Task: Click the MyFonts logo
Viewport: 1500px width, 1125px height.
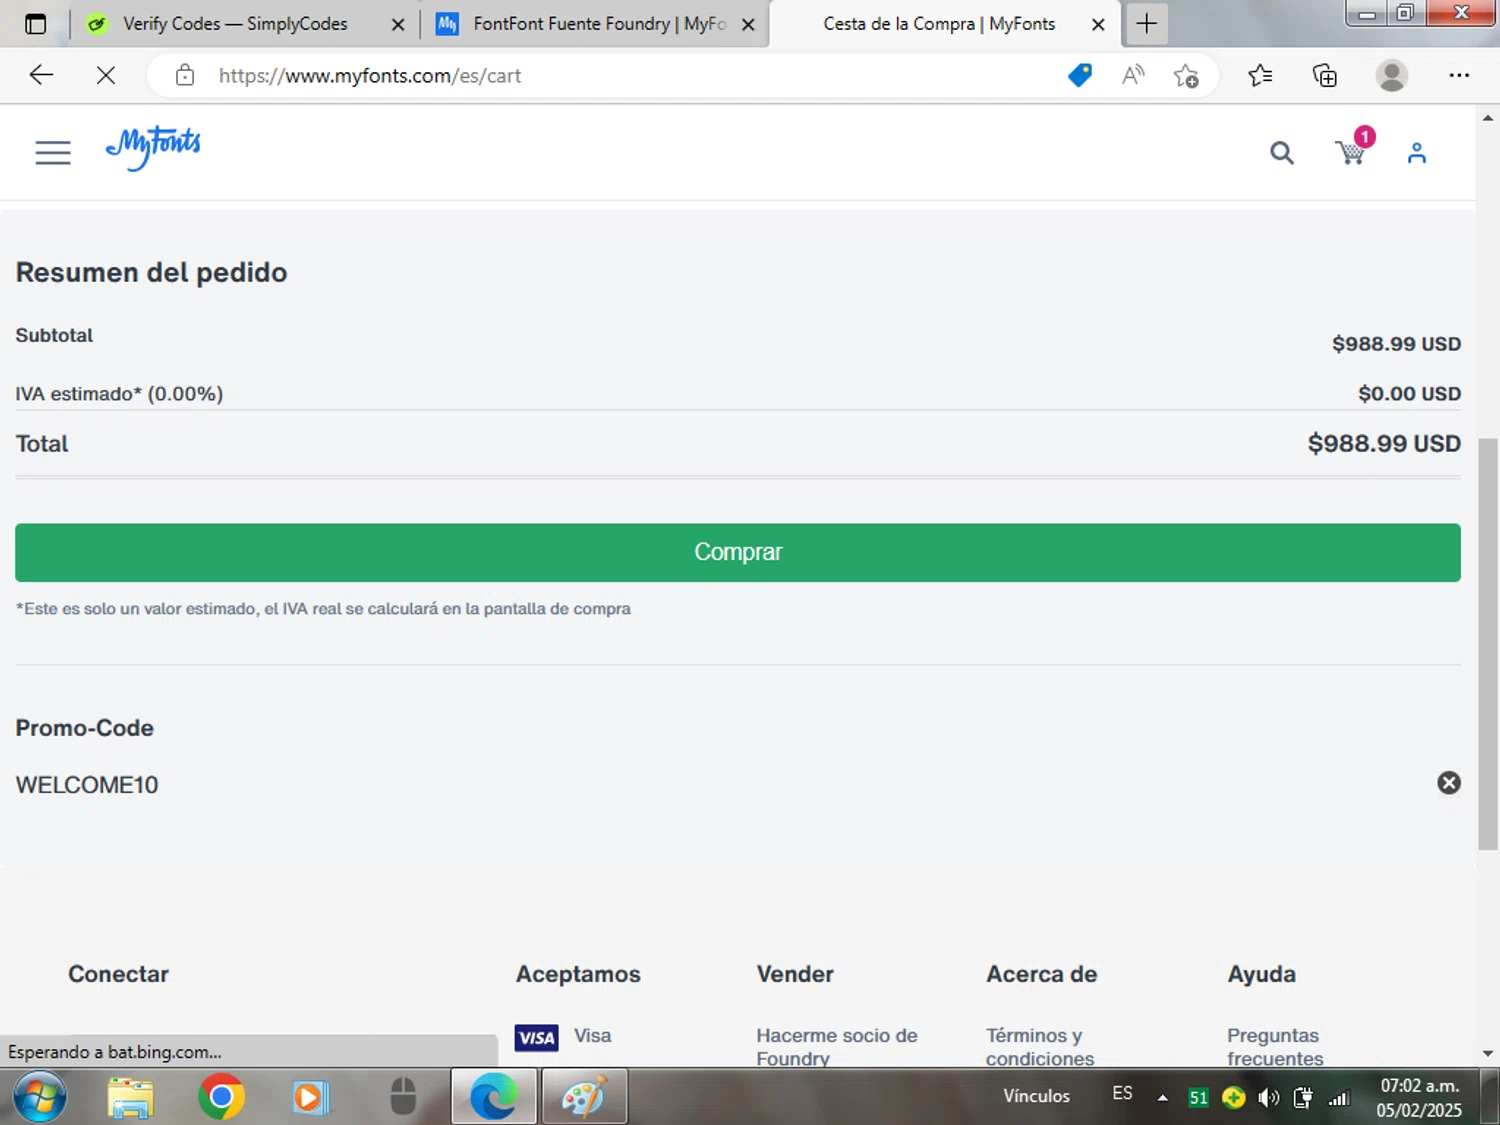Action: coord(153,148)
